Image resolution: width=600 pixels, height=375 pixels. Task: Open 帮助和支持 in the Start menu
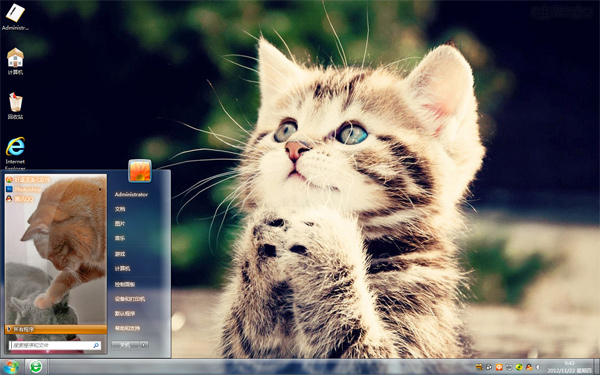127,328
